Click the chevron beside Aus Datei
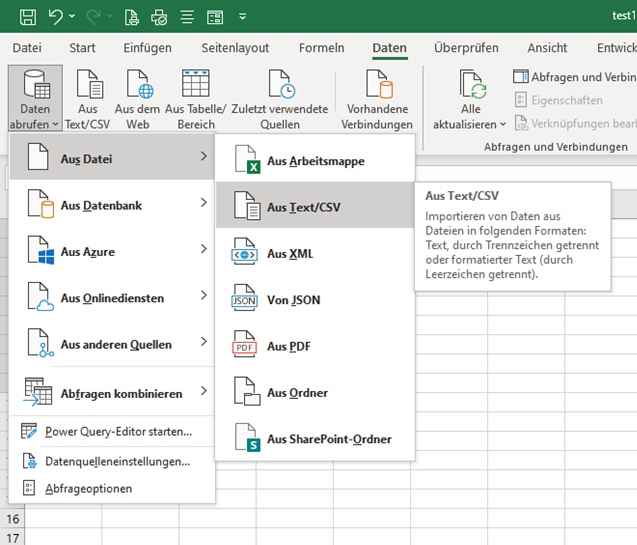The height and width of the screenshot is (545, 637). point(204,156)
